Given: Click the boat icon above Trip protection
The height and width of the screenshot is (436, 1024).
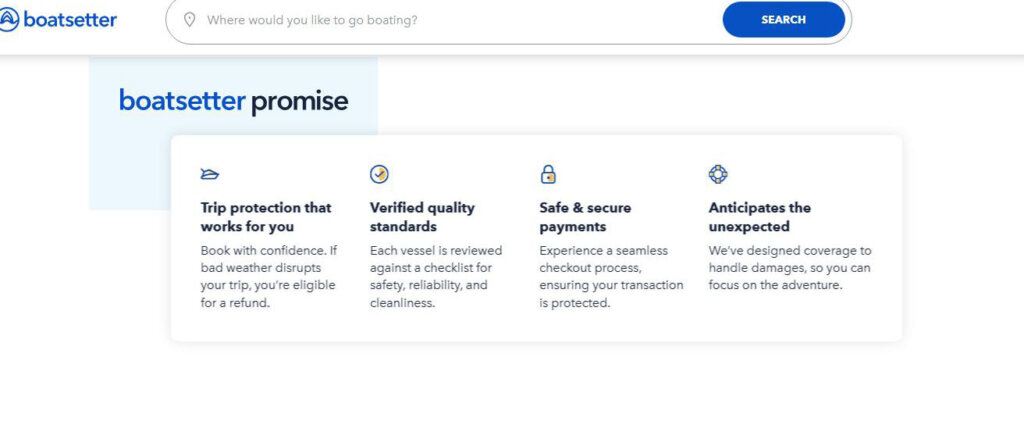Looking at the screenshot, I should tap(210, 174).
